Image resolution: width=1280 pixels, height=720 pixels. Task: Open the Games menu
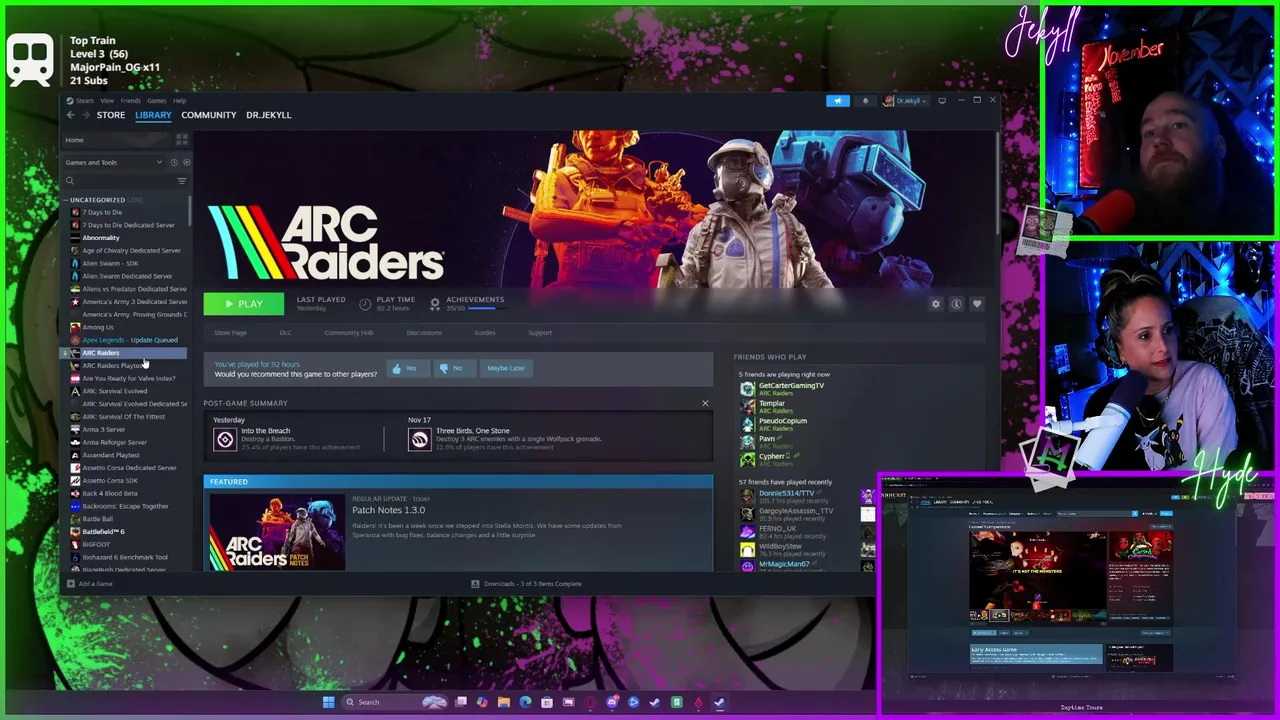(157, 101)
